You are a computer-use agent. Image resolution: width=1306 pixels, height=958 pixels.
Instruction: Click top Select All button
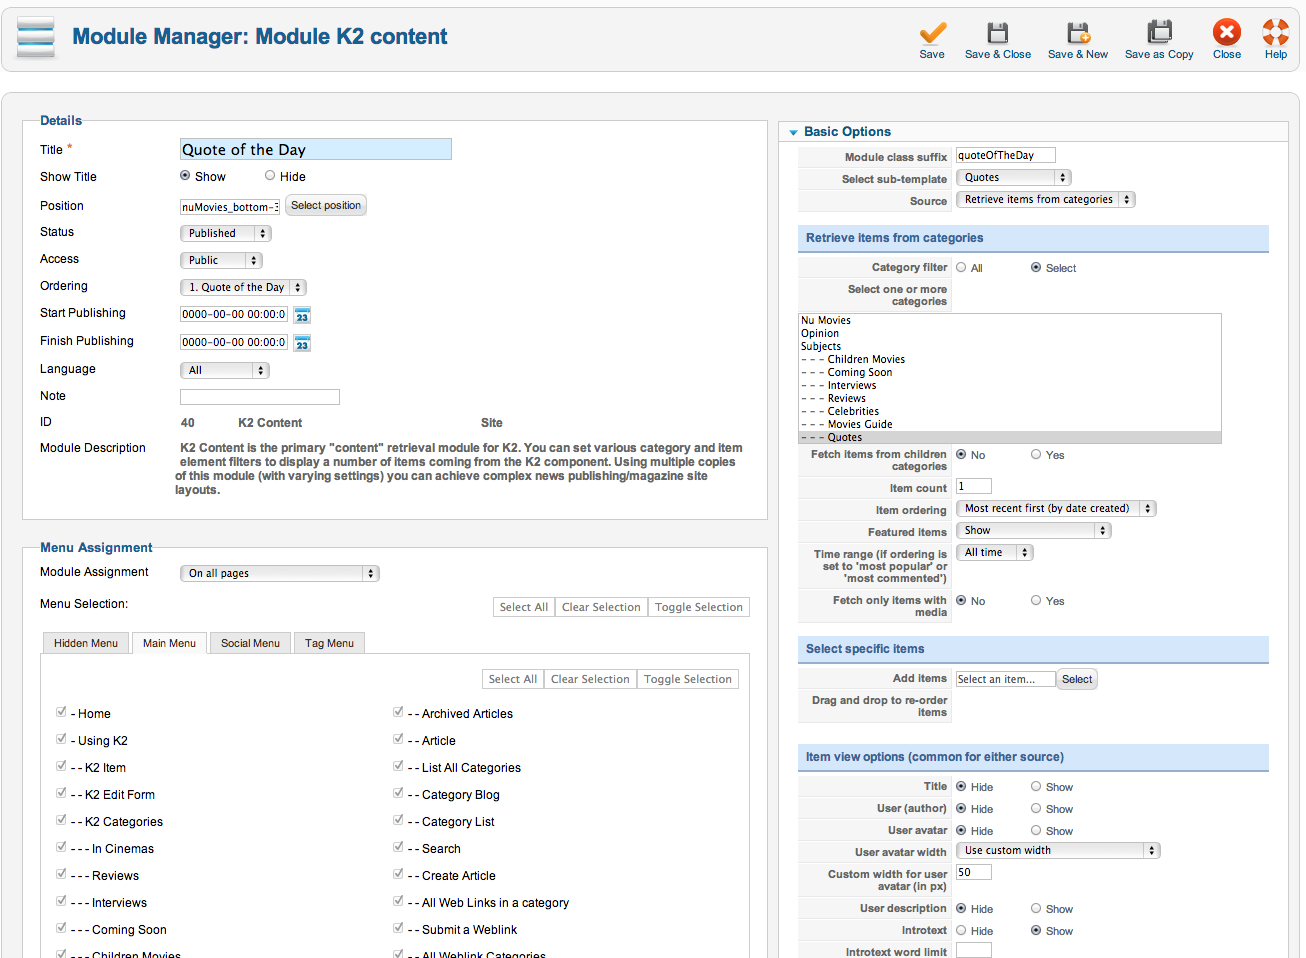(x=524, y=607)
